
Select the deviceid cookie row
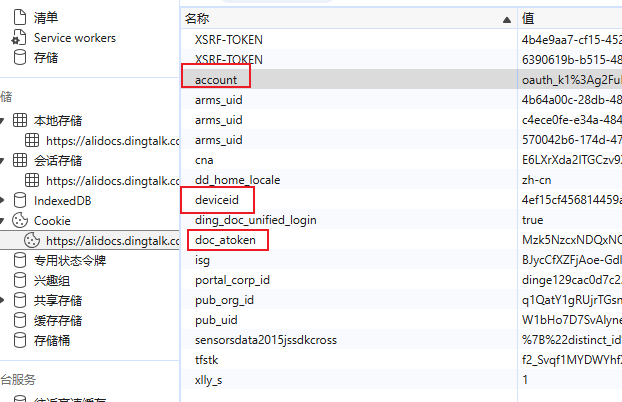pos(217,200)
